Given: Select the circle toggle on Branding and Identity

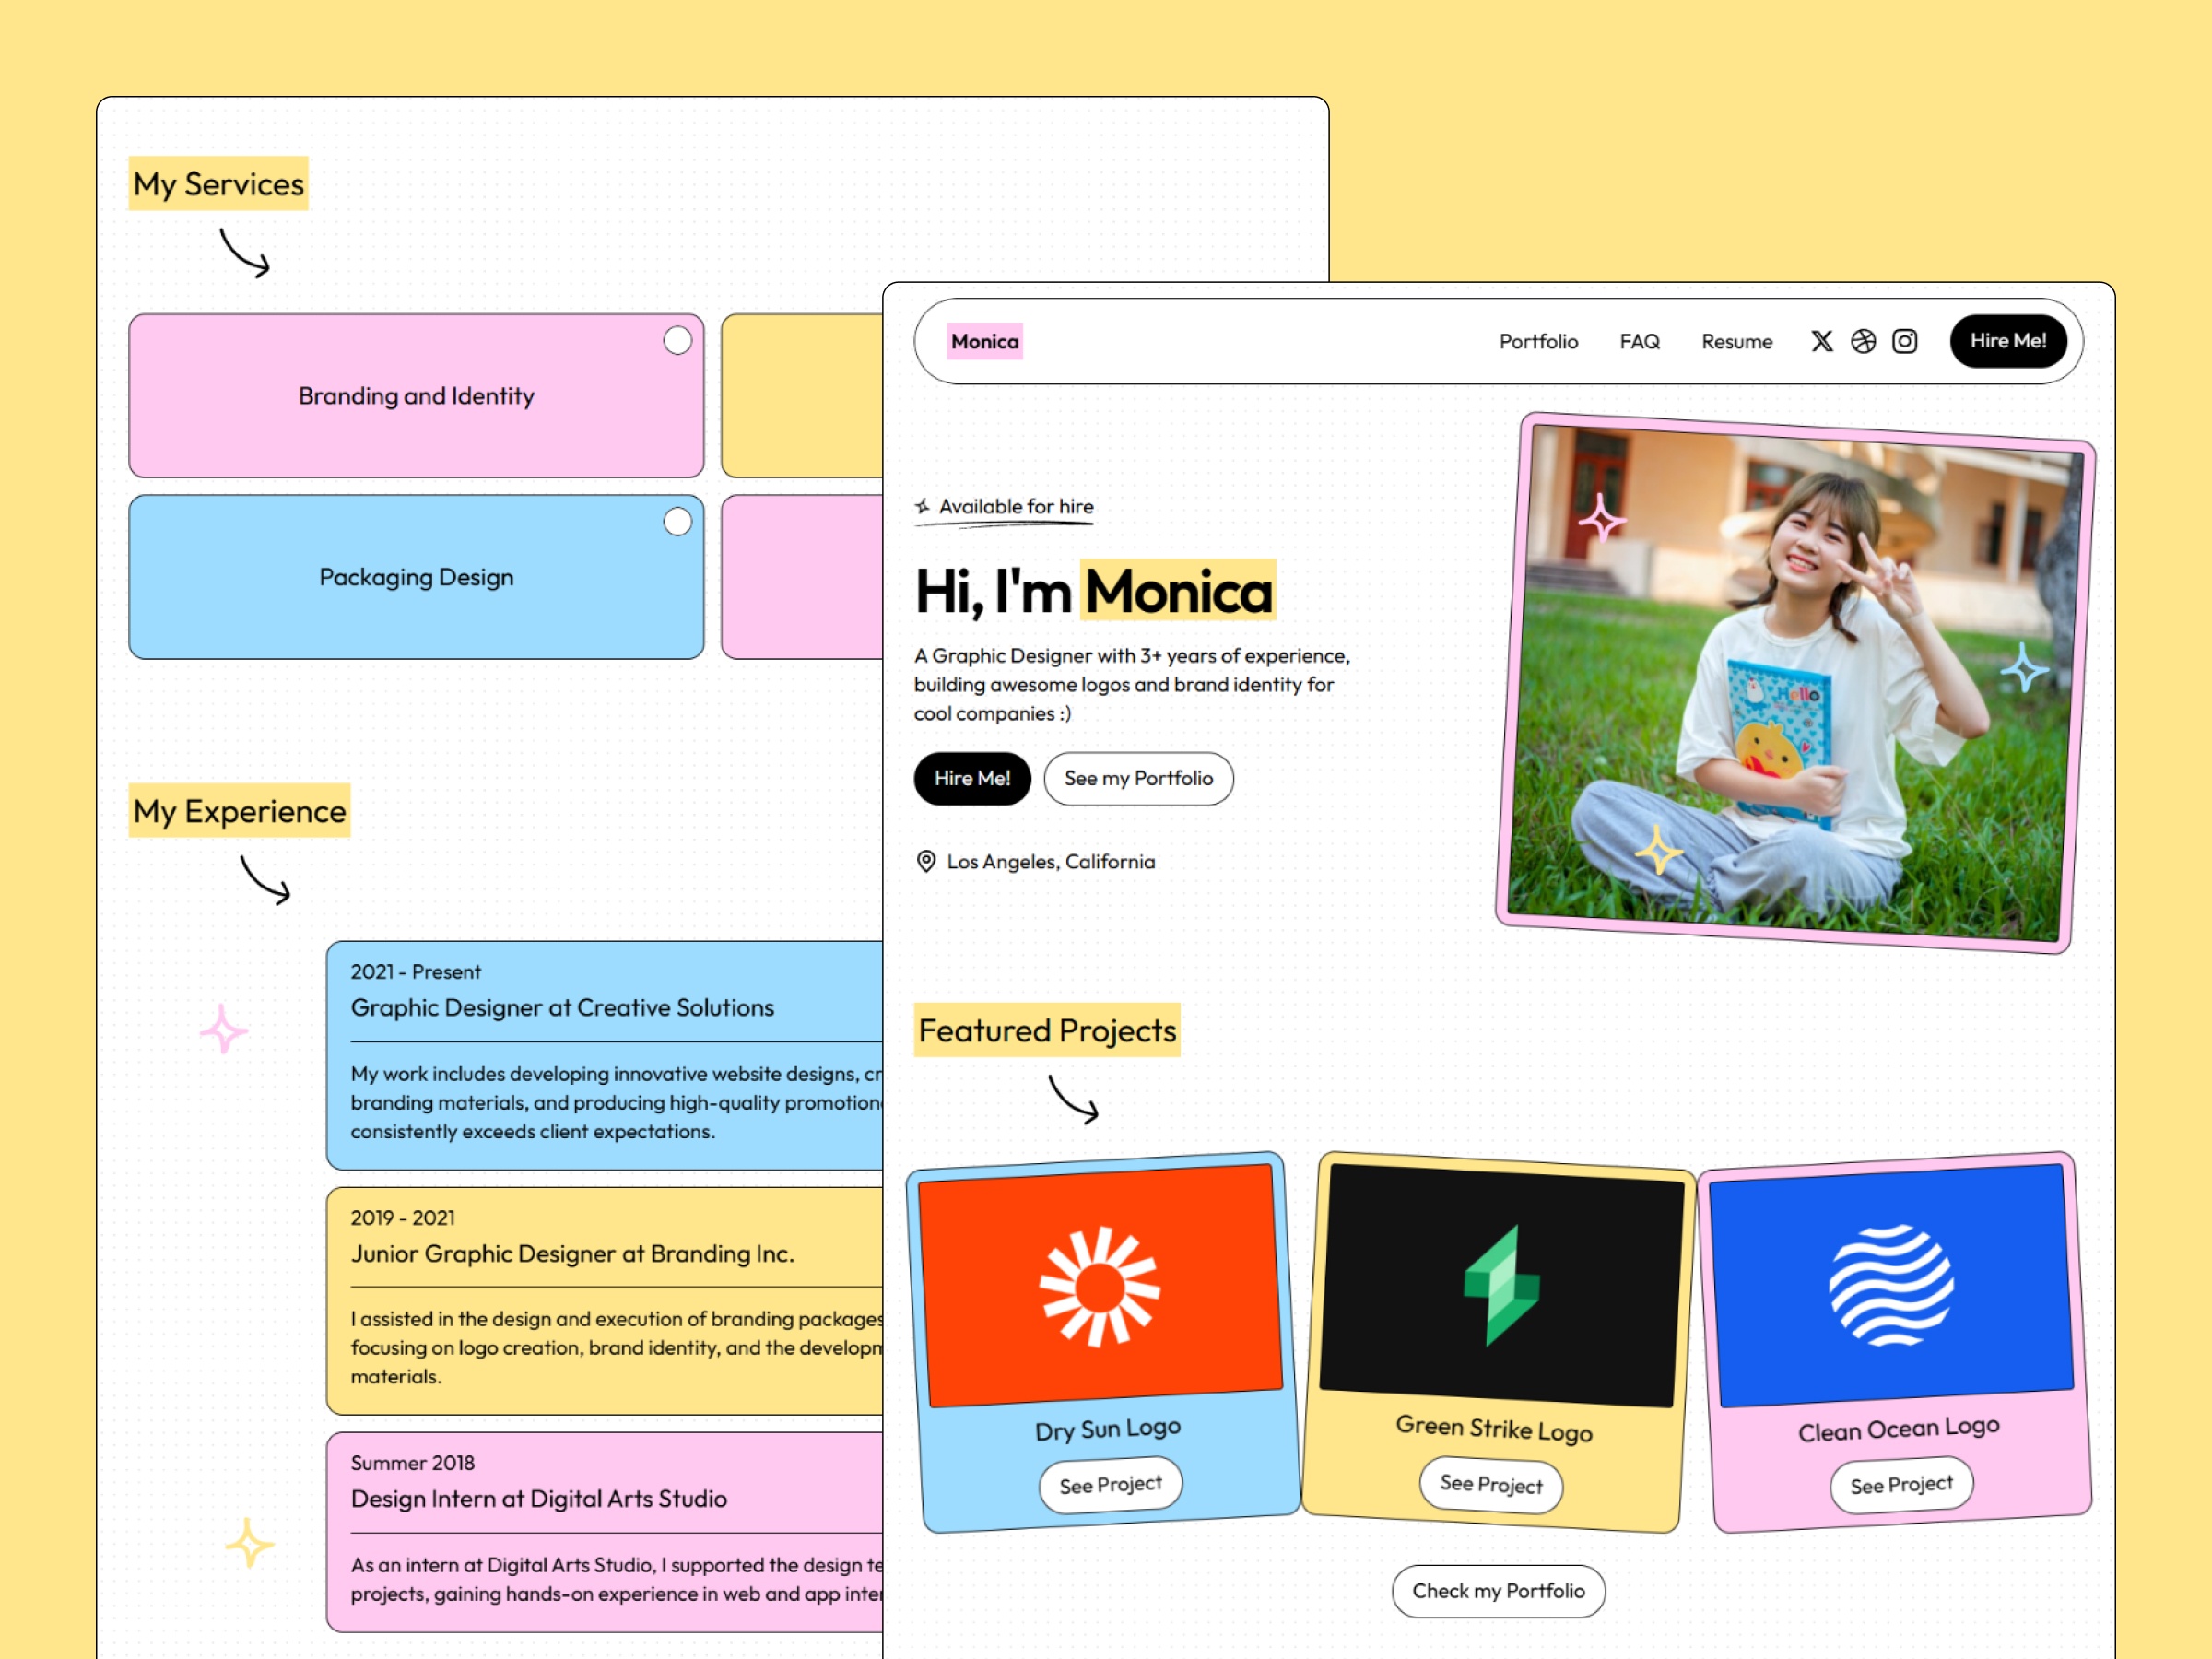Looking at the screenshot, I should click(x=677, y=340).
